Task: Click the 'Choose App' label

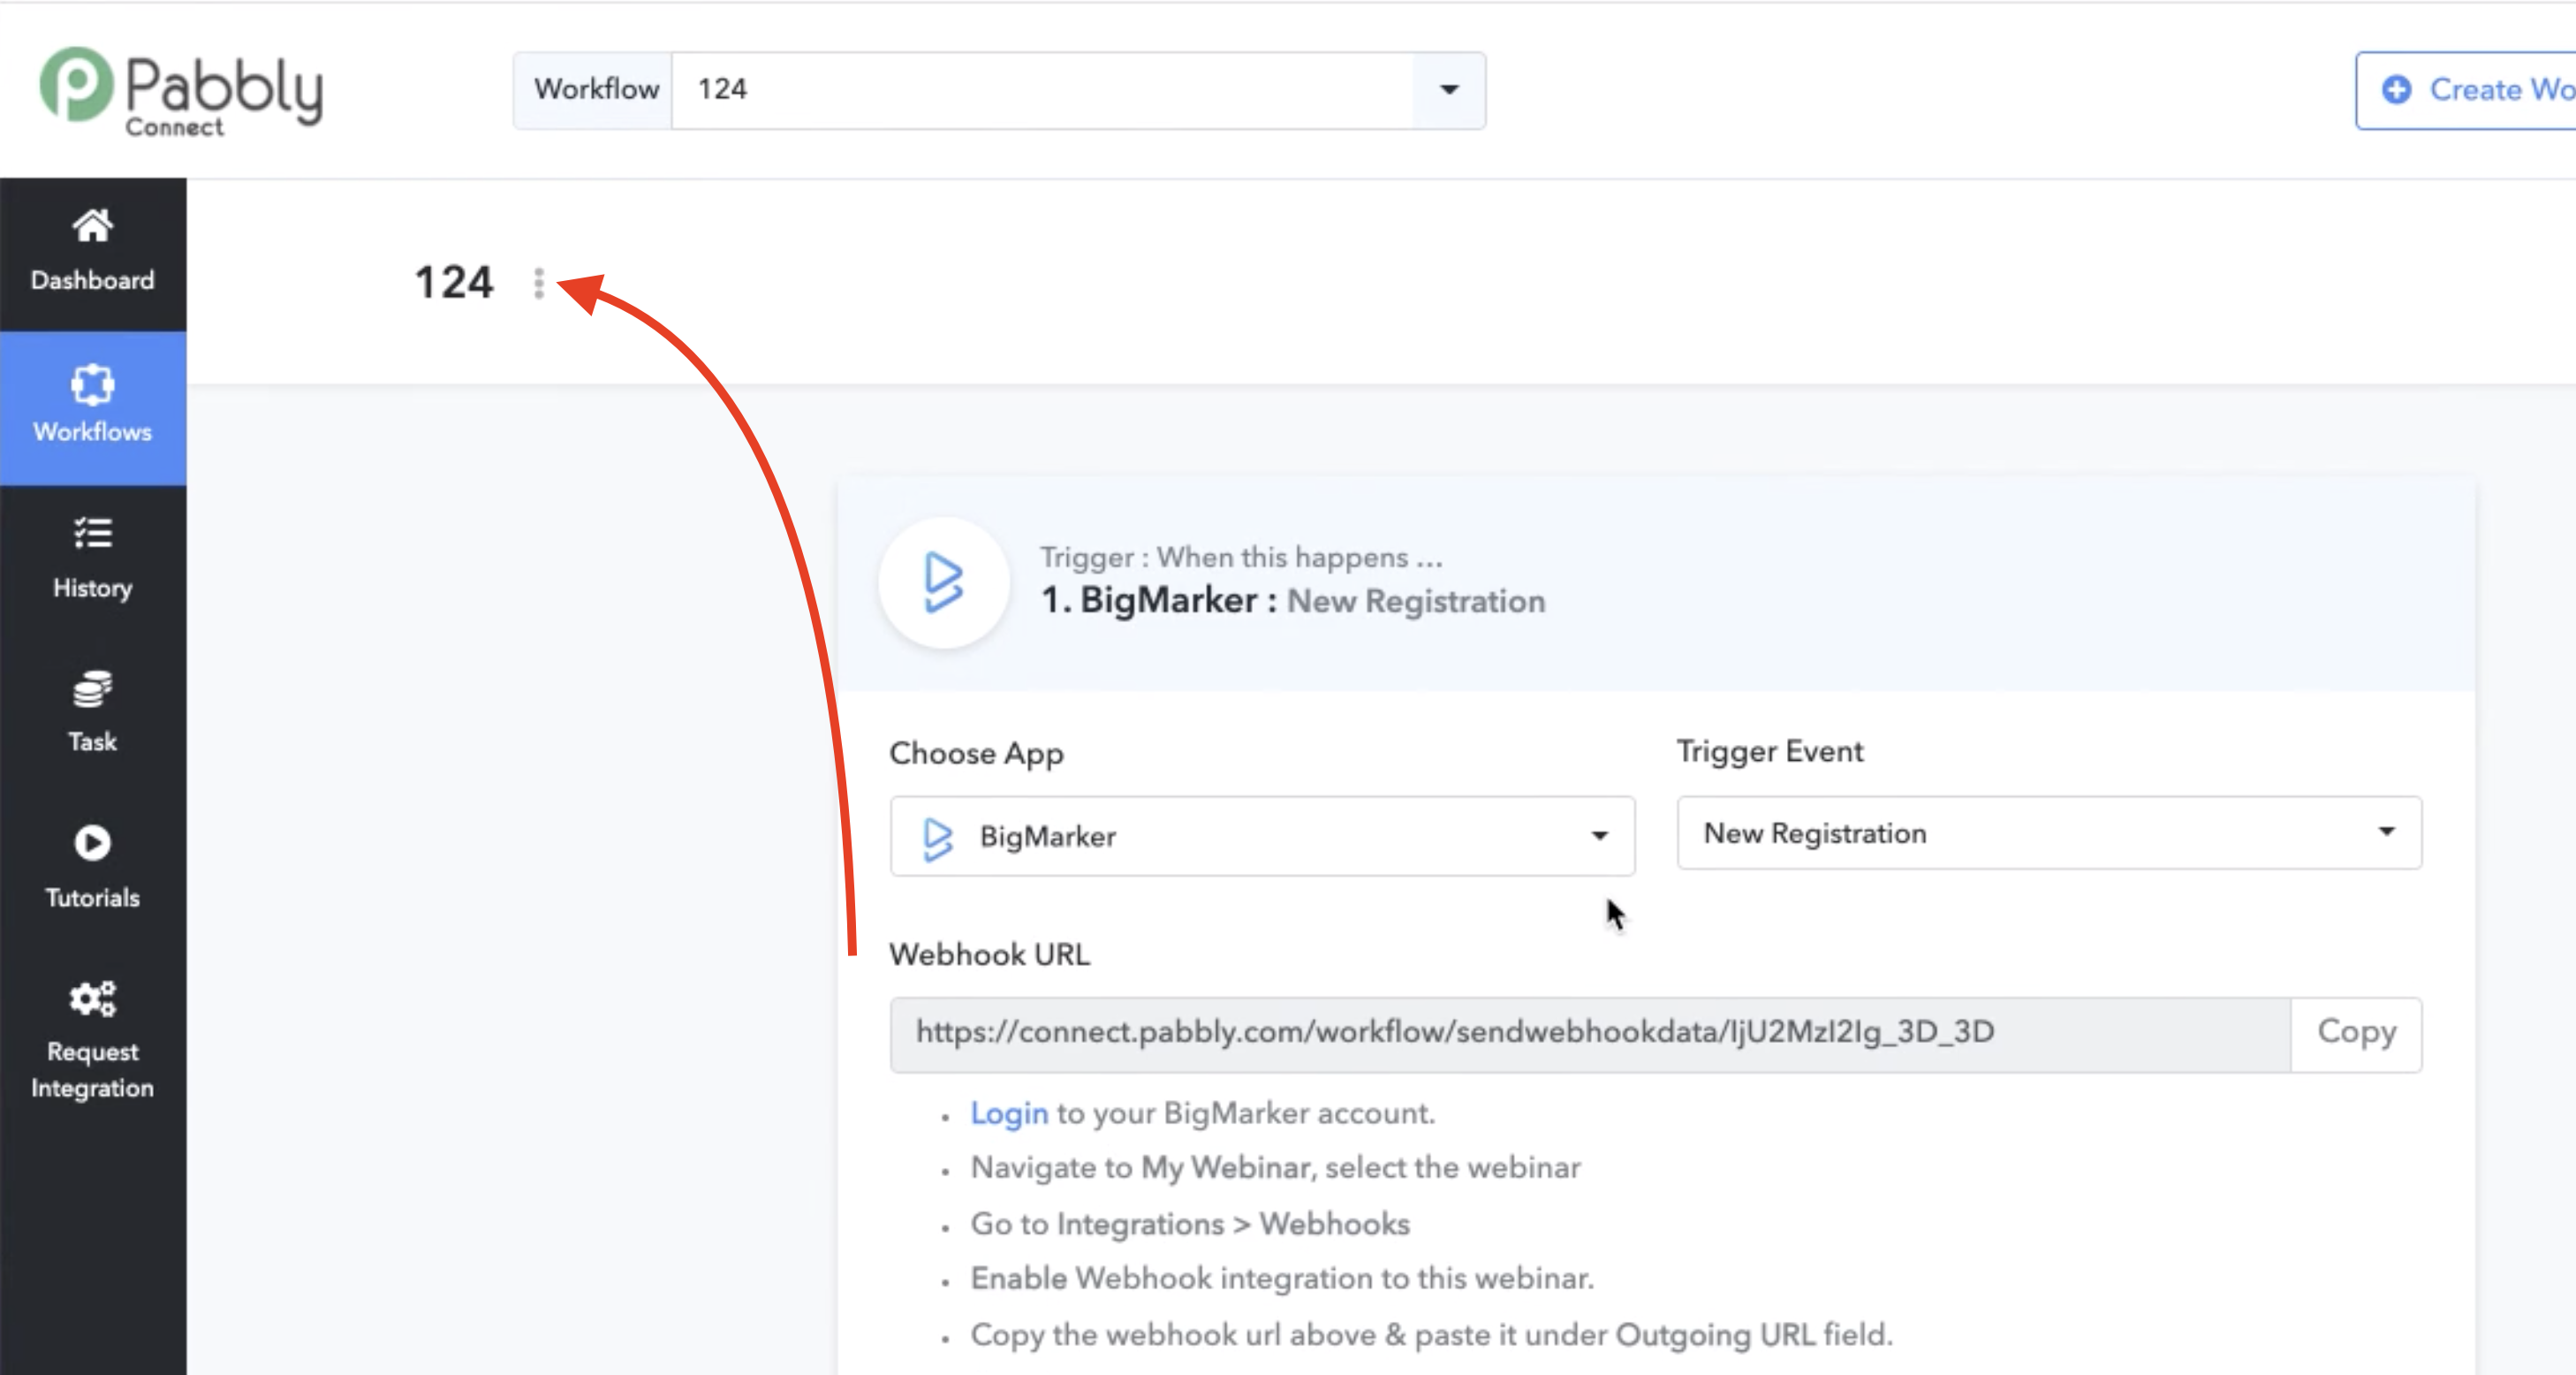Action: 976,754
